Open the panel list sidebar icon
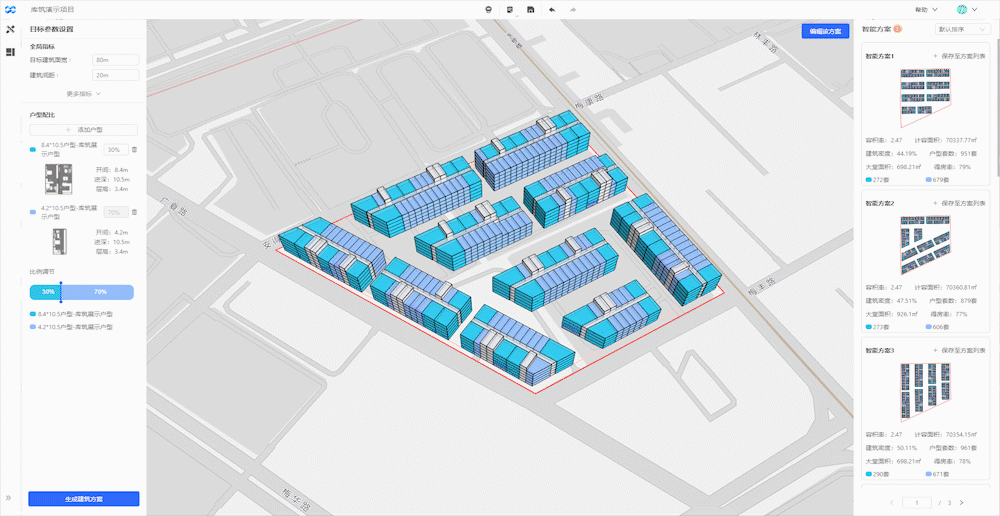Image resolution: width=1000 pixels, height=516 pixels. [x=10, y=52]
